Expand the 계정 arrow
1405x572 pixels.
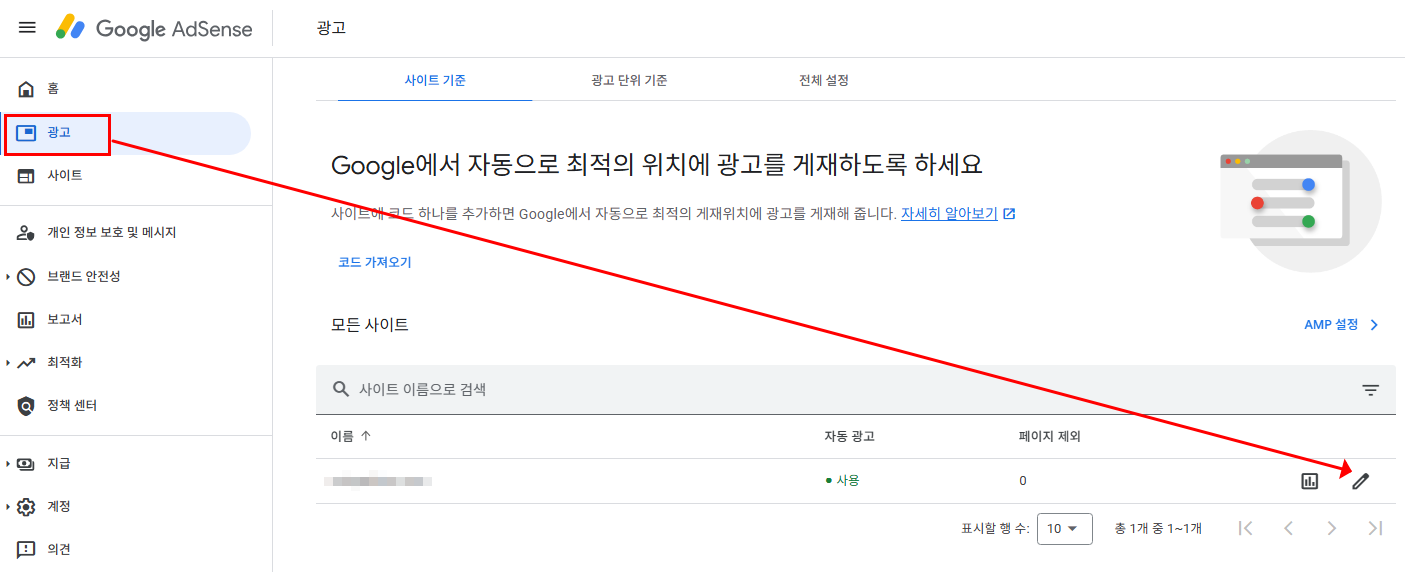[8, 507]
